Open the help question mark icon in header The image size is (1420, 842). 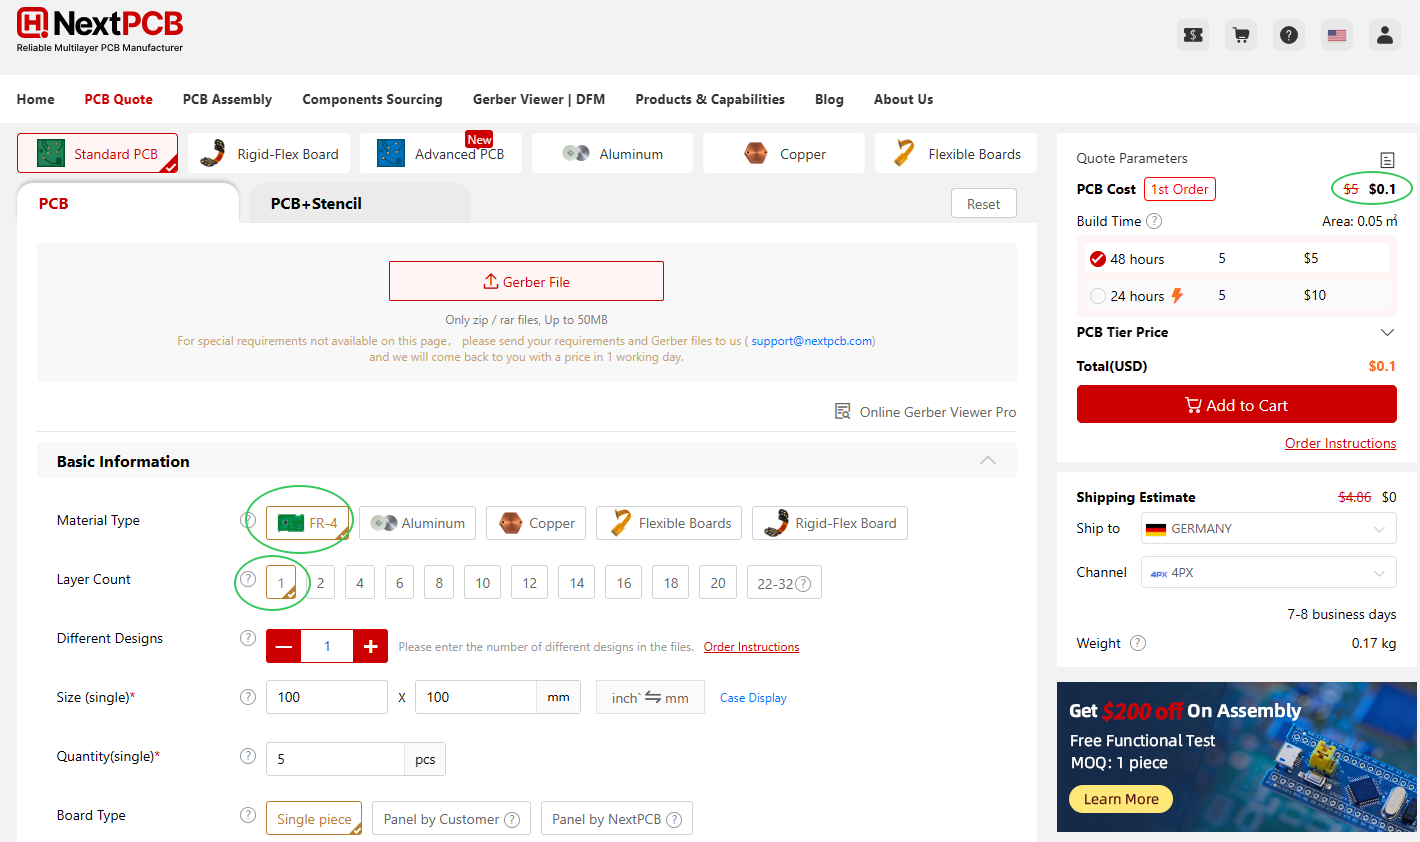[1289, 35]
